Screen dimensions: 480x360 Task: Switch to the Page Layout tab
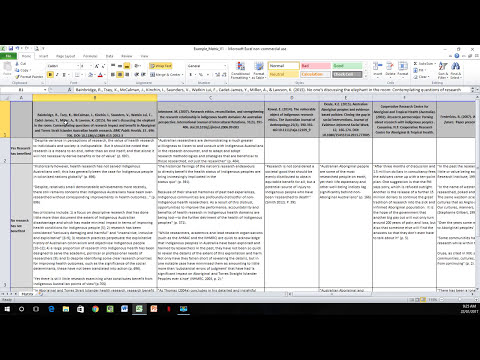pos(65,56)
